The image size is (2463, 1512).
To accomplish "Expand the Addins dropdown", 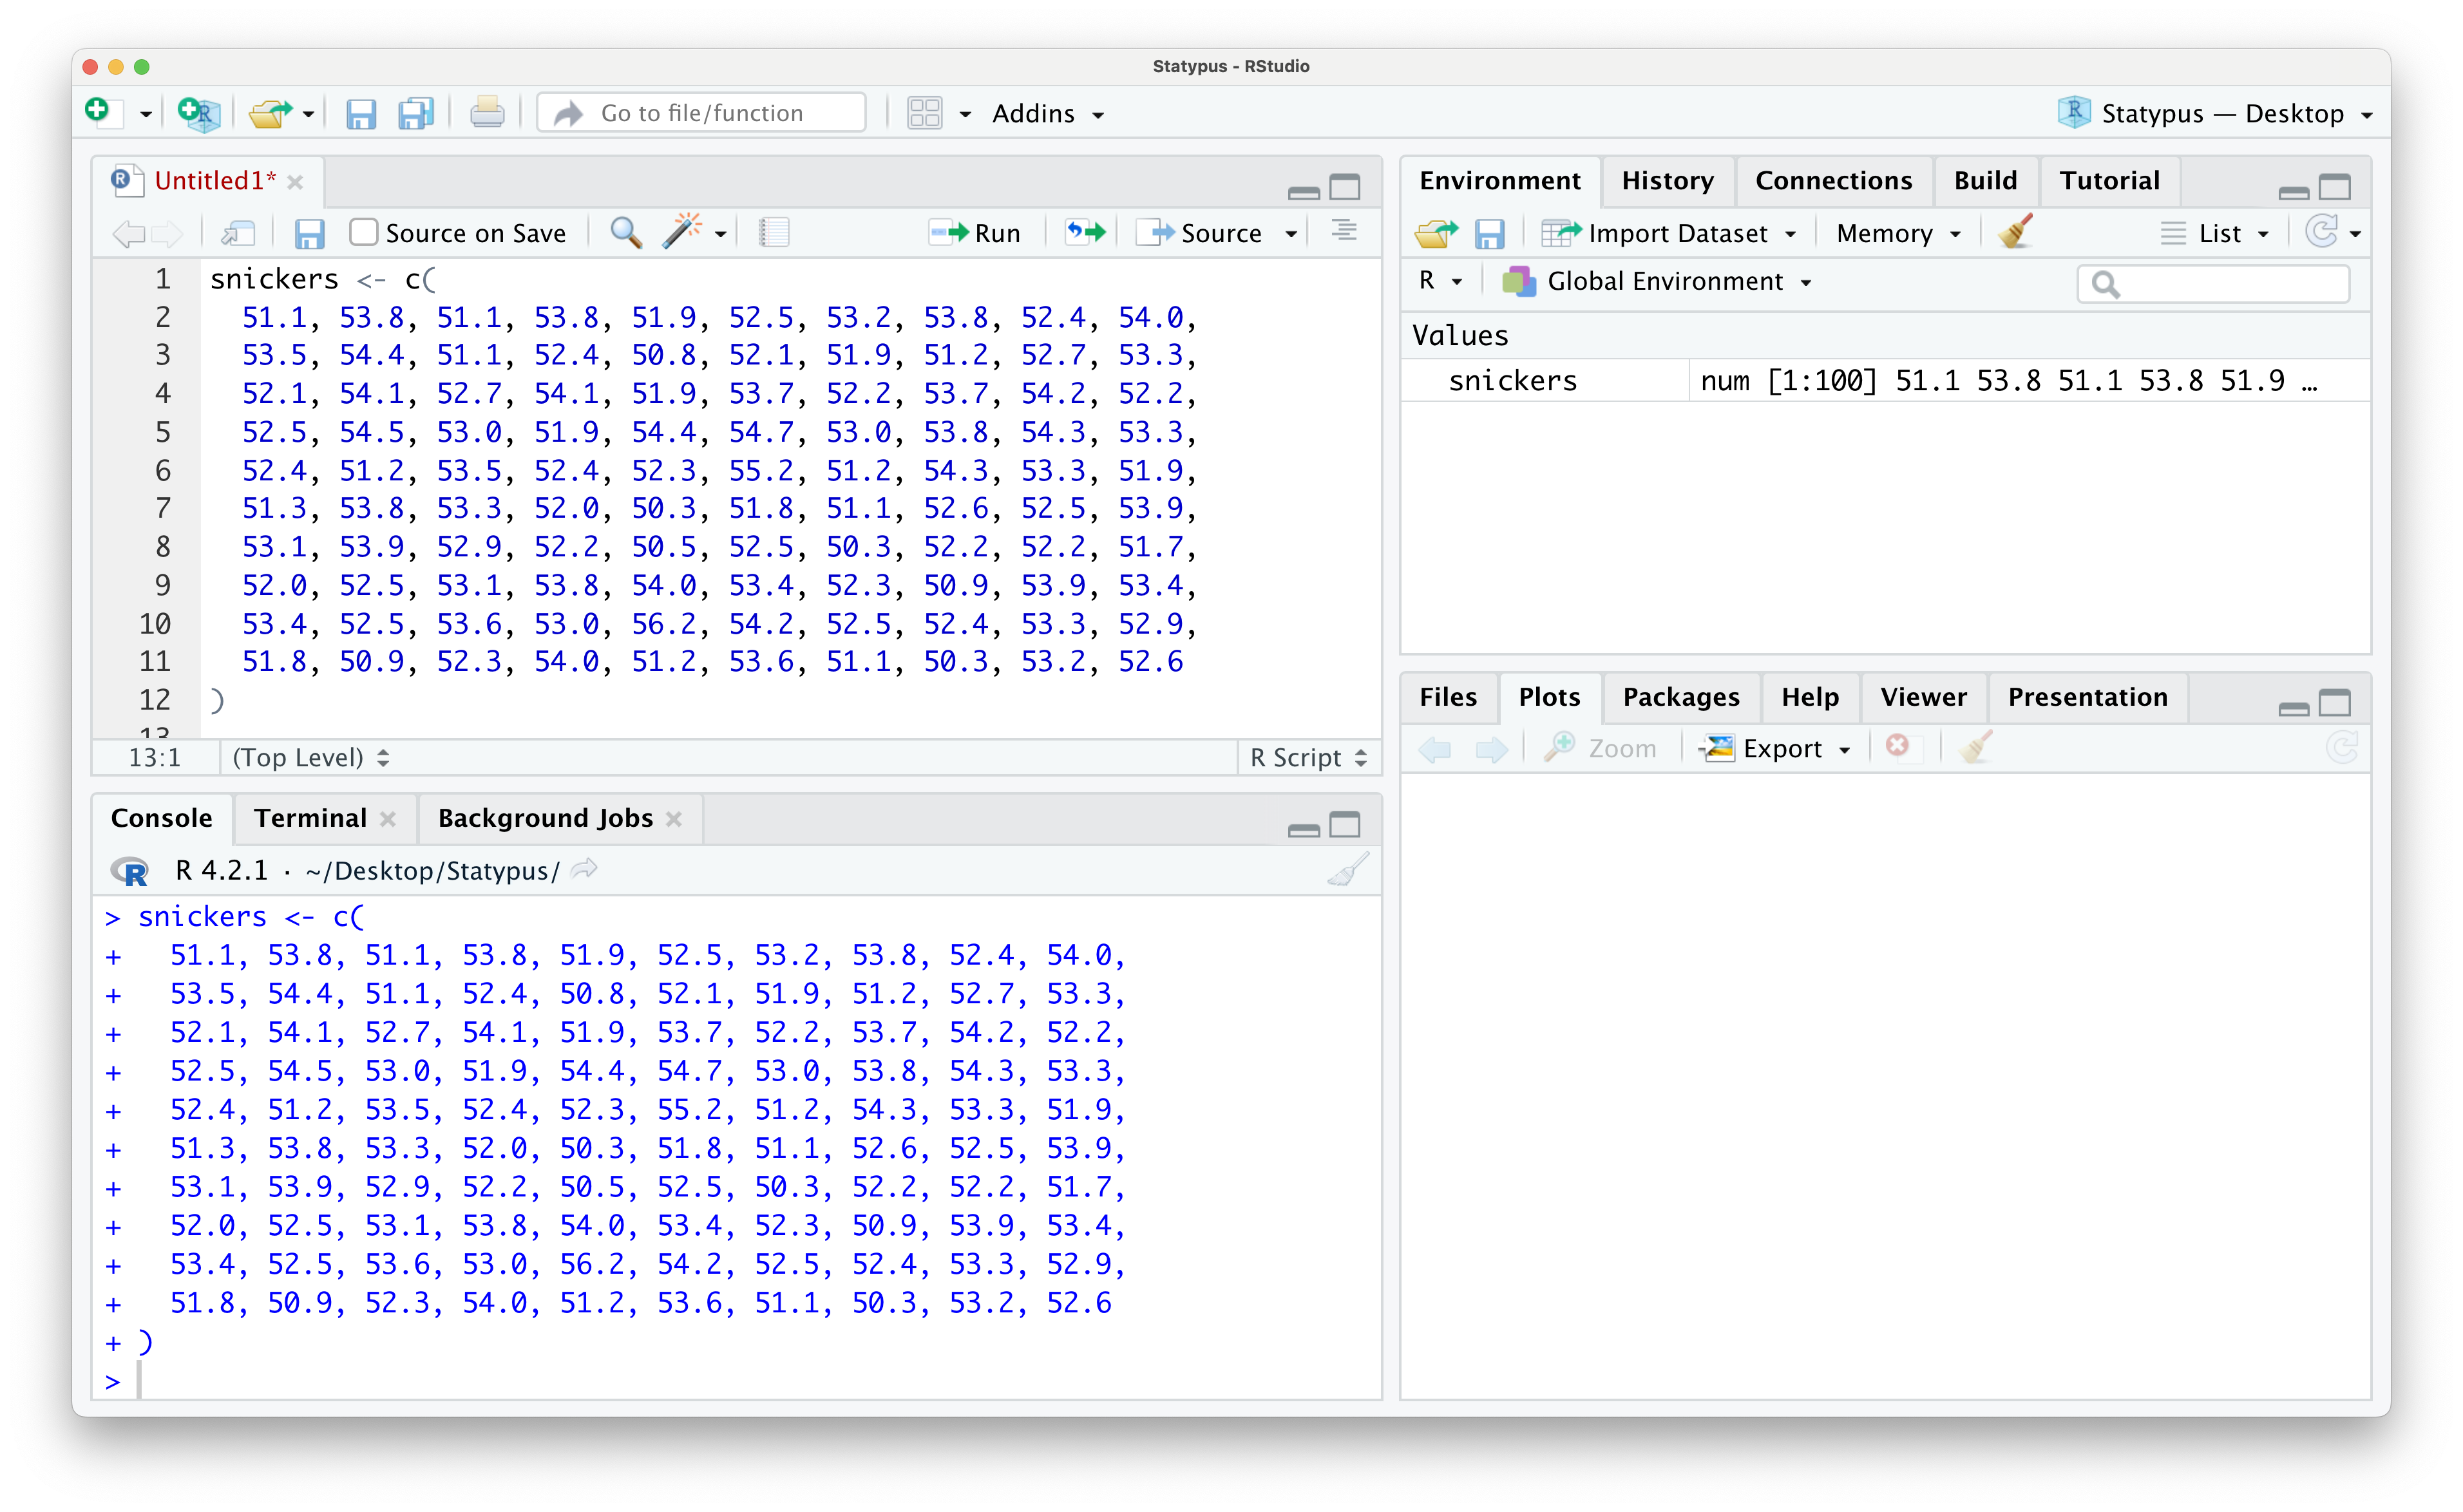I will click(x=1047, y=113).
